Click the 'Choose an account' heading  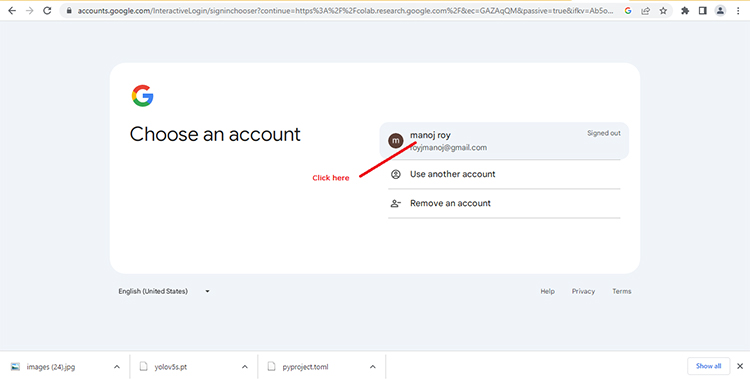pos(215,134)
